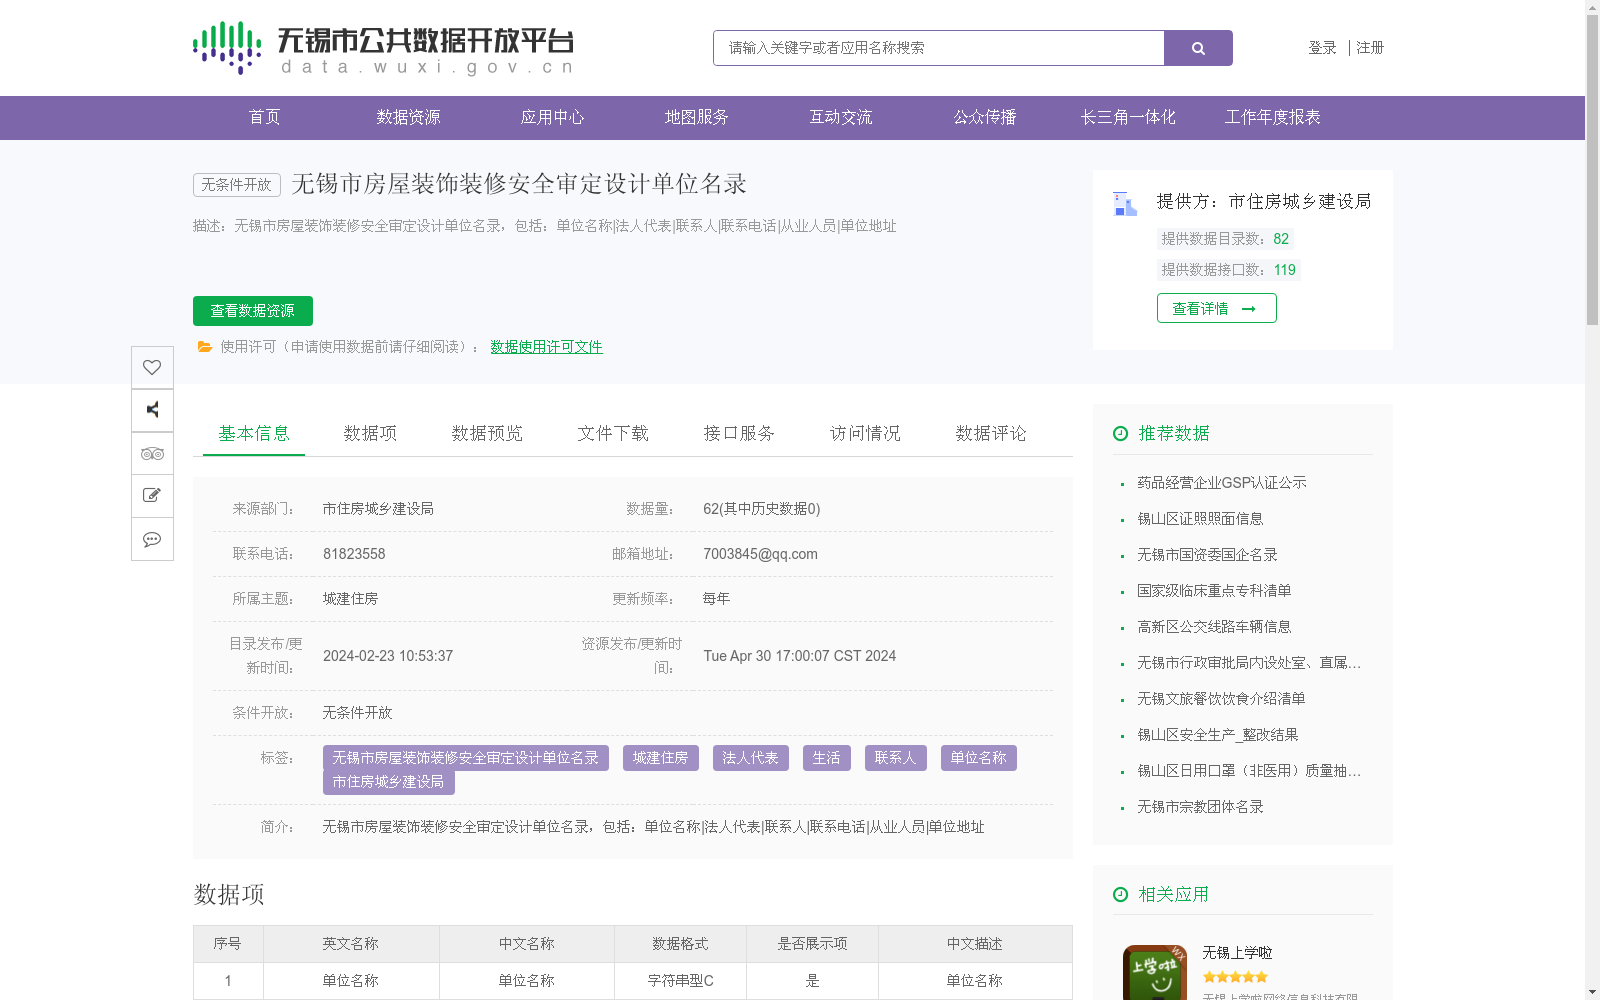The image size is (1600, 1000).
Task: Open the 地图服务 menu item
Action: (697, 118)
